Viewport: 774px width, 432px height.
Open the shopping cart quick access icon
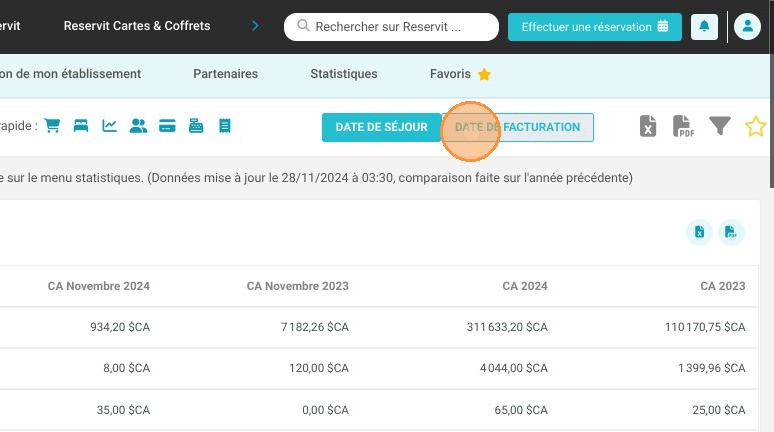52,126
